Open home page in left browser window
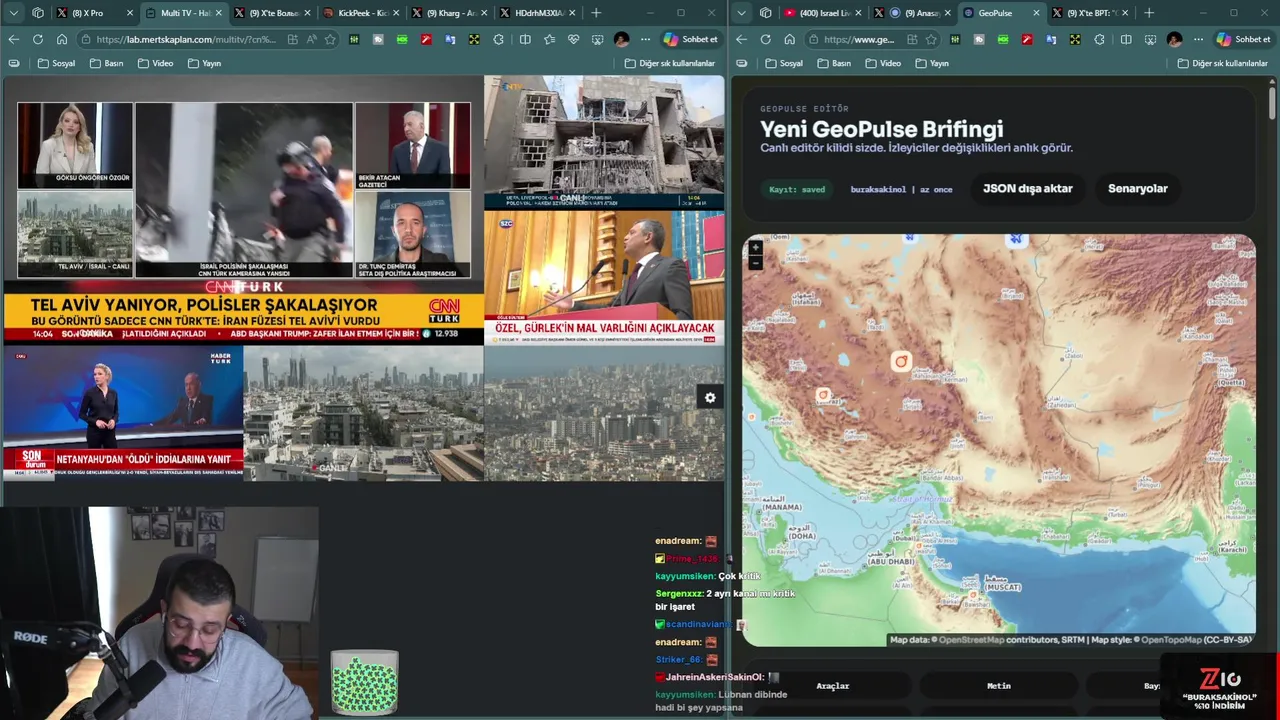The image size is (1280, 720). (x=61, y=39)
